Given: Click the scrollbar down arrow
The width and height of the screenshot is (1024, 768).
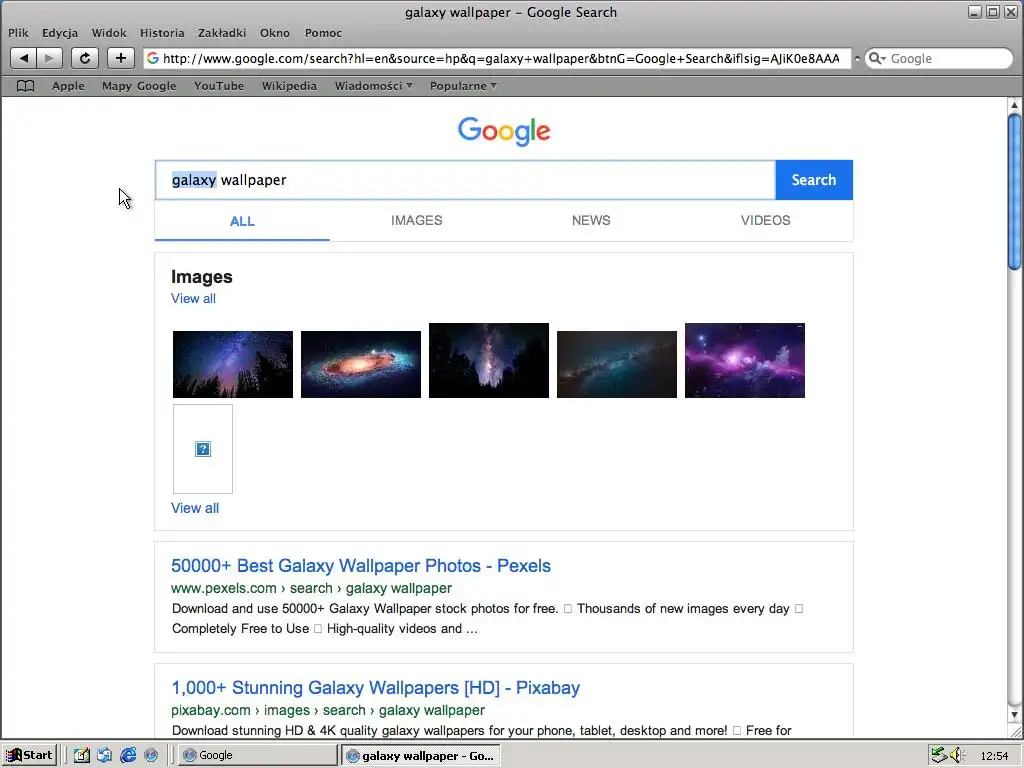Looking at the screenshot, I should (1014, 714).
